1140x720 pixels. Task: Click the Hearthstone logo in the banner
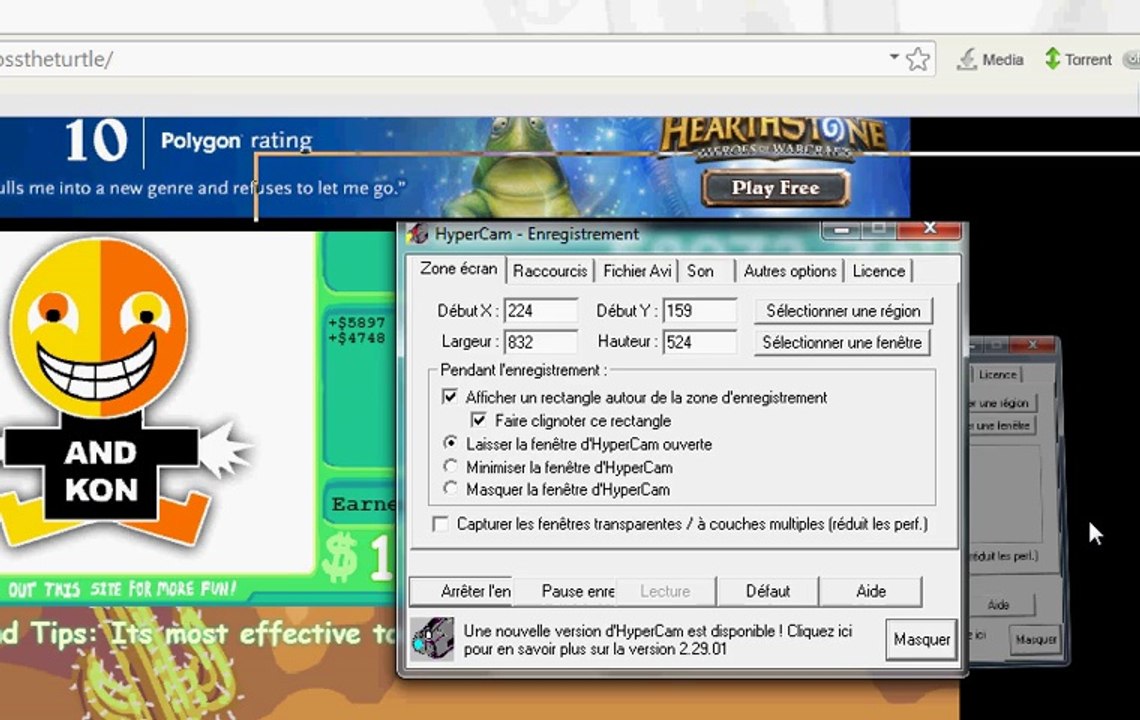tap(773, 137)
